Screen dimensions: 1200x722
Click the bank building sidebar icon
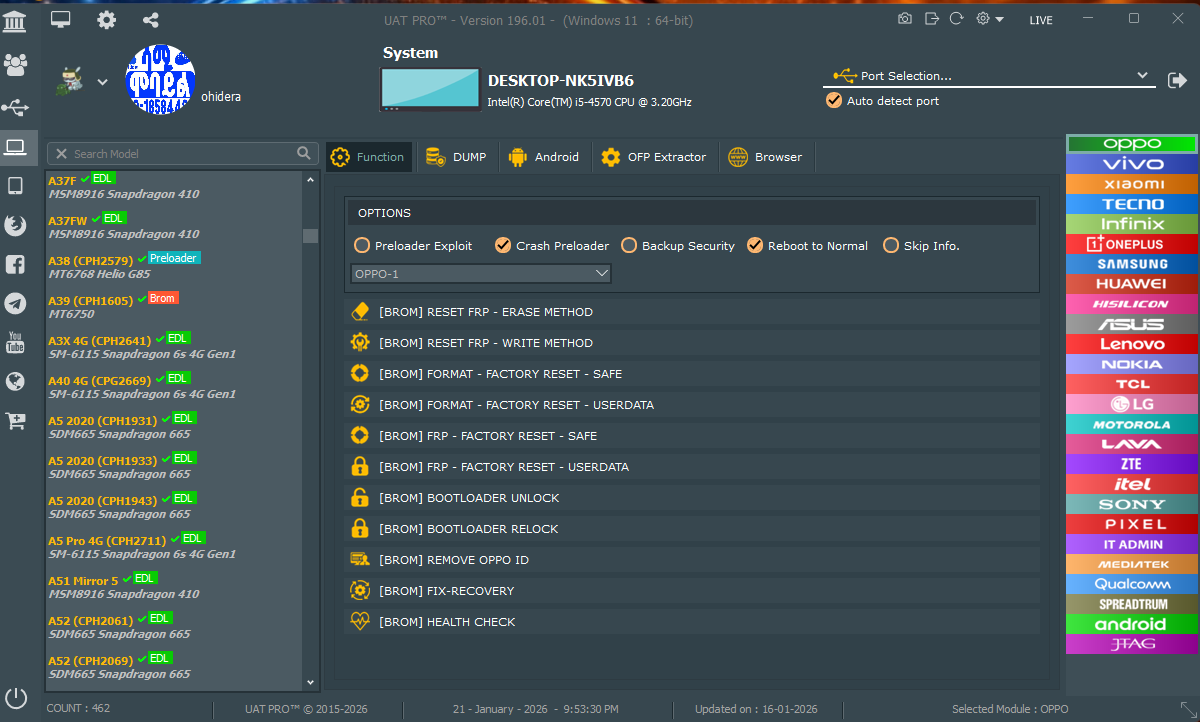[15, 22]
